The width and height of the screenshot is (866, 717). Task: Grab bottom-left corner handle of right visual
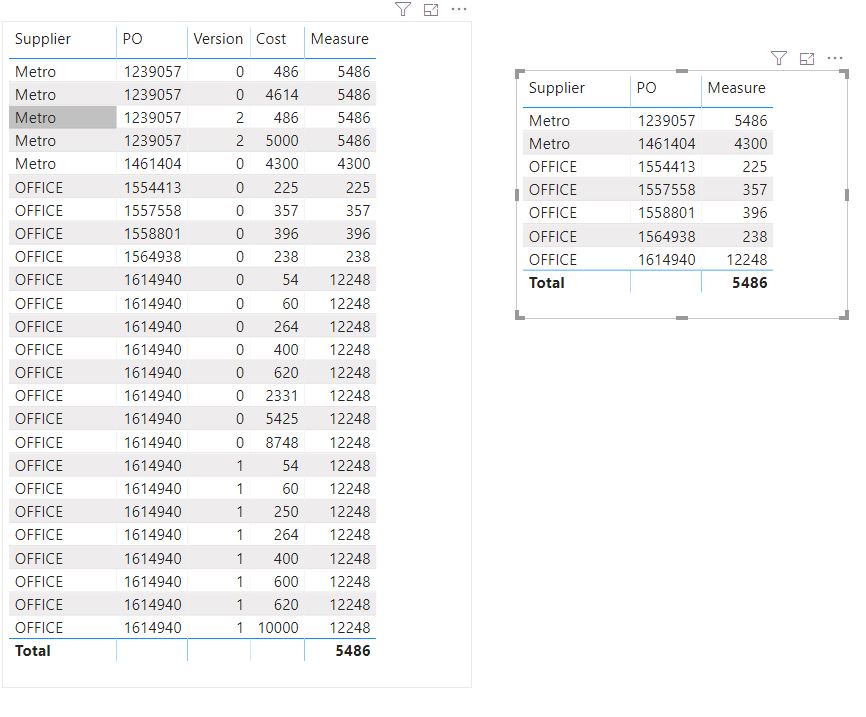[x=519, y=315]
